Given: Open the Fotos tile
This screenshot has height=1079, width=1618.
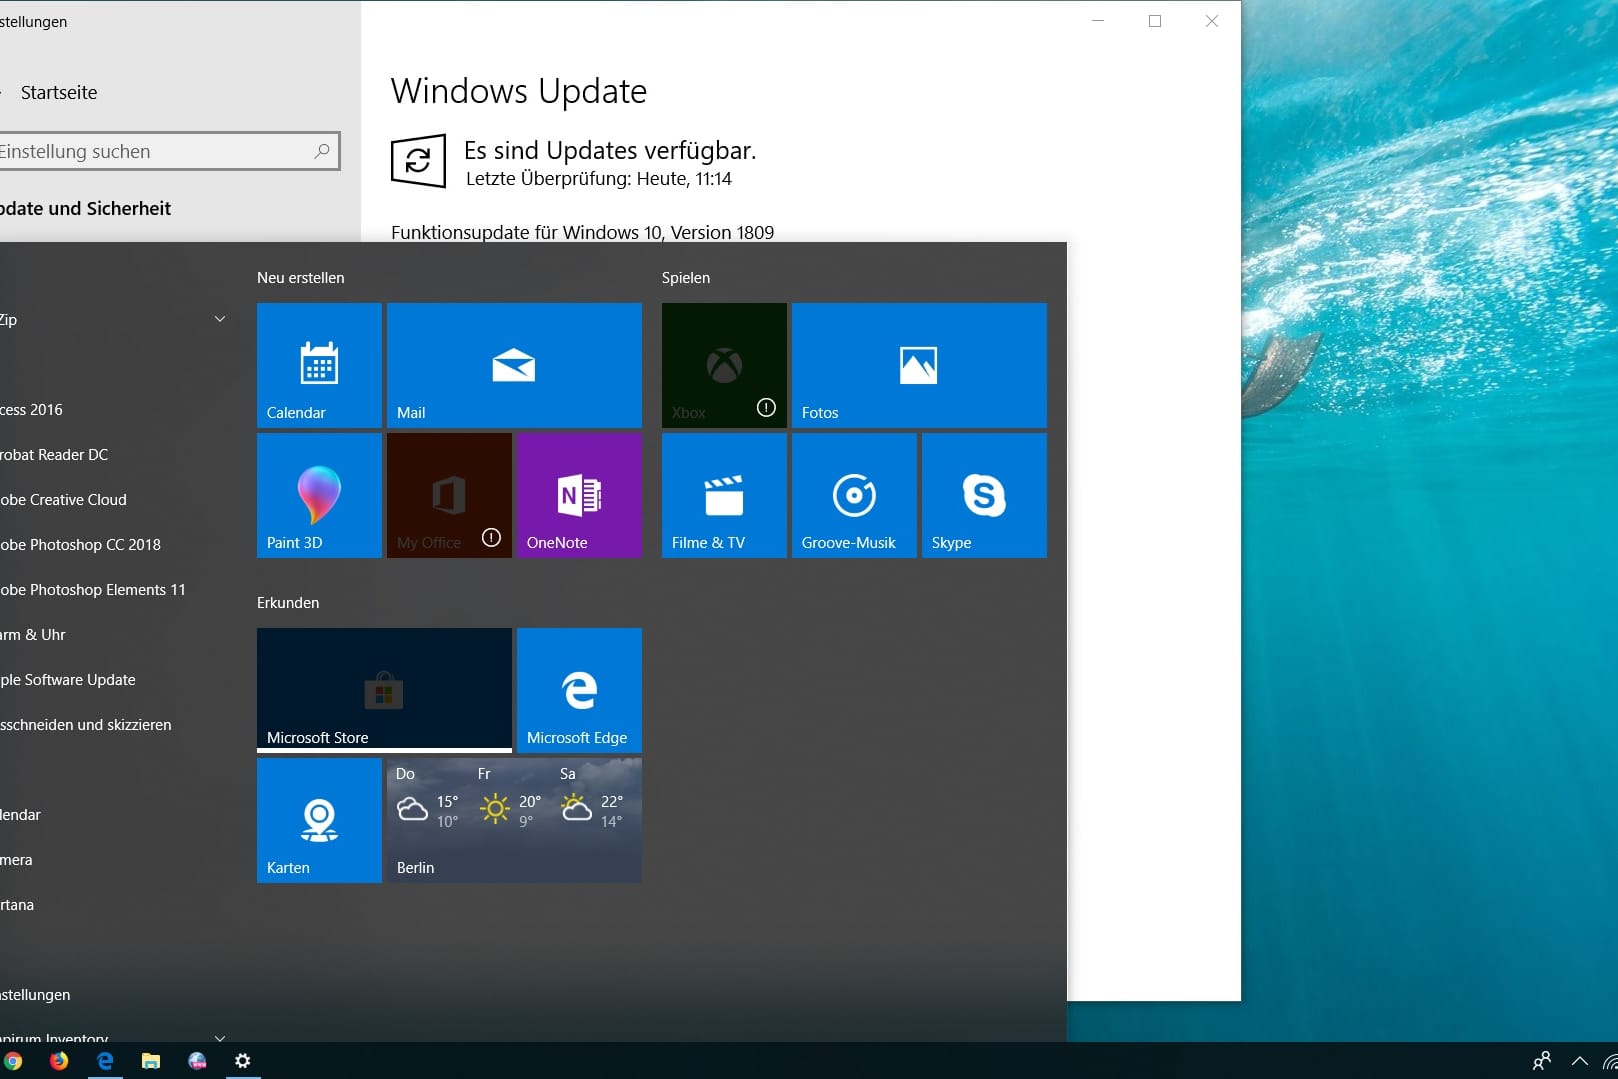Looking at the screenshot, I should (x=919, y=365).
